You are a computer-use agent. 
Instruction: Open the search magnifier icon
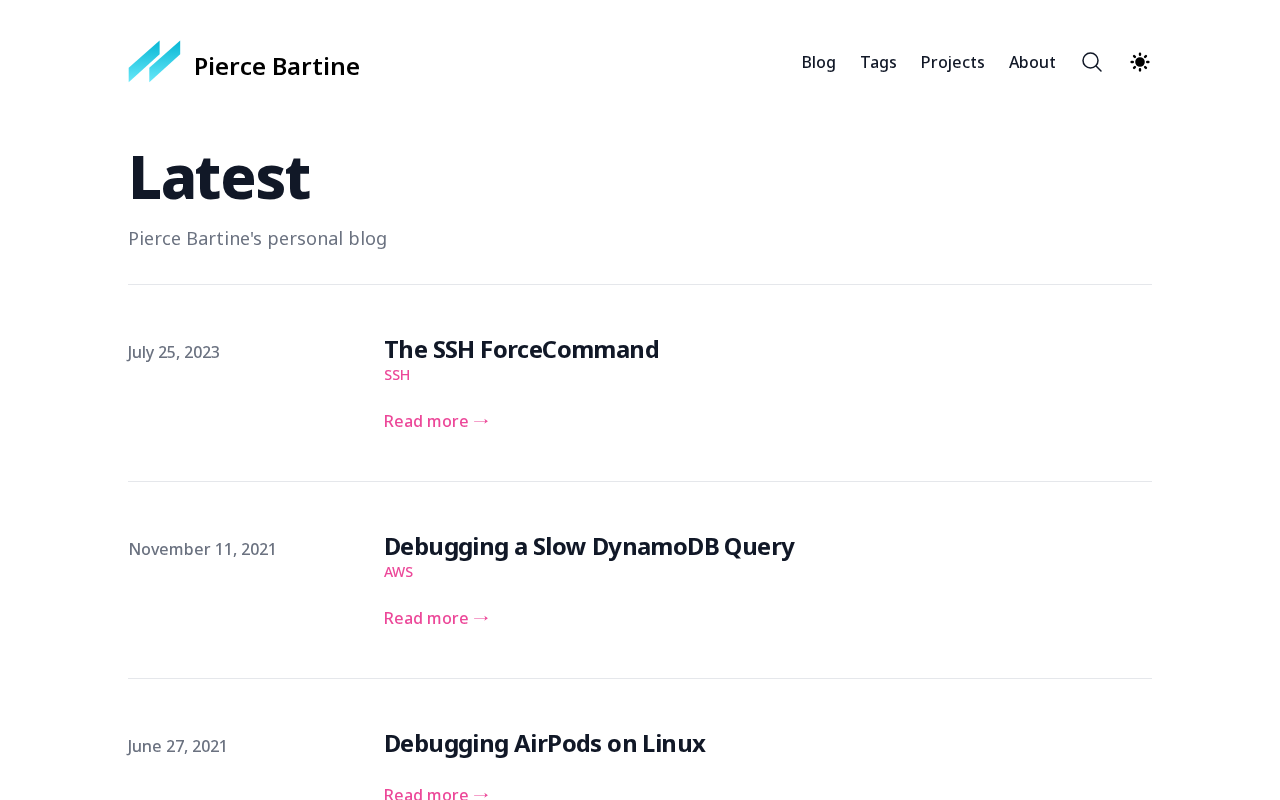1092,62
